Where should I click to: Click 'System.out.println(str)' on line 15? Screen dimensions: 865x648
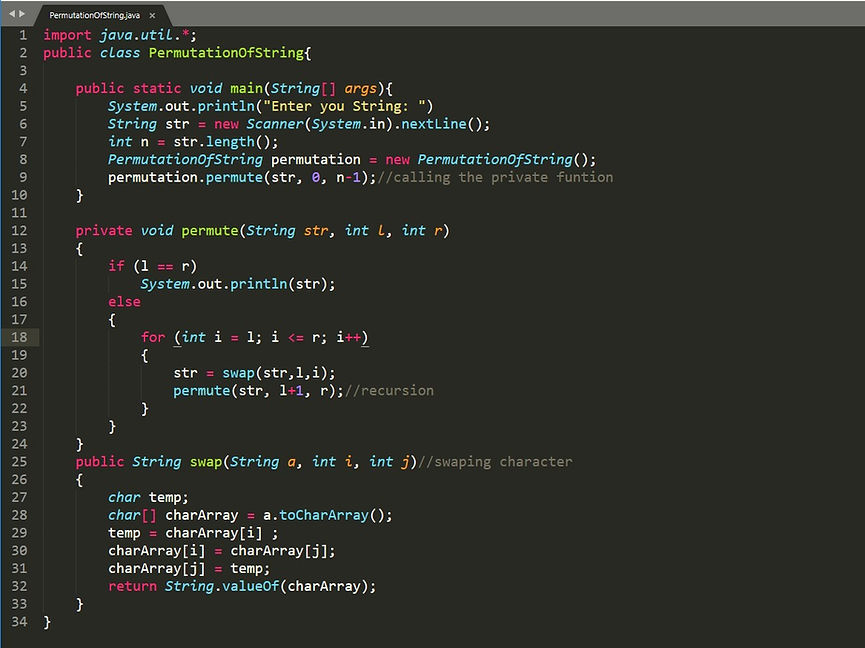[x=234, y=284]
